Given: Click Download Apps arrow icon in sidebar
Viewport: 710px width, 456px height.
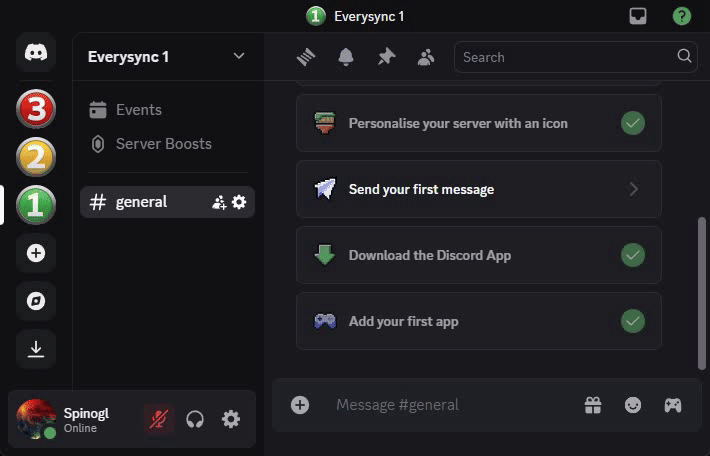Looking at the screenshot, I should coord(36,349).
